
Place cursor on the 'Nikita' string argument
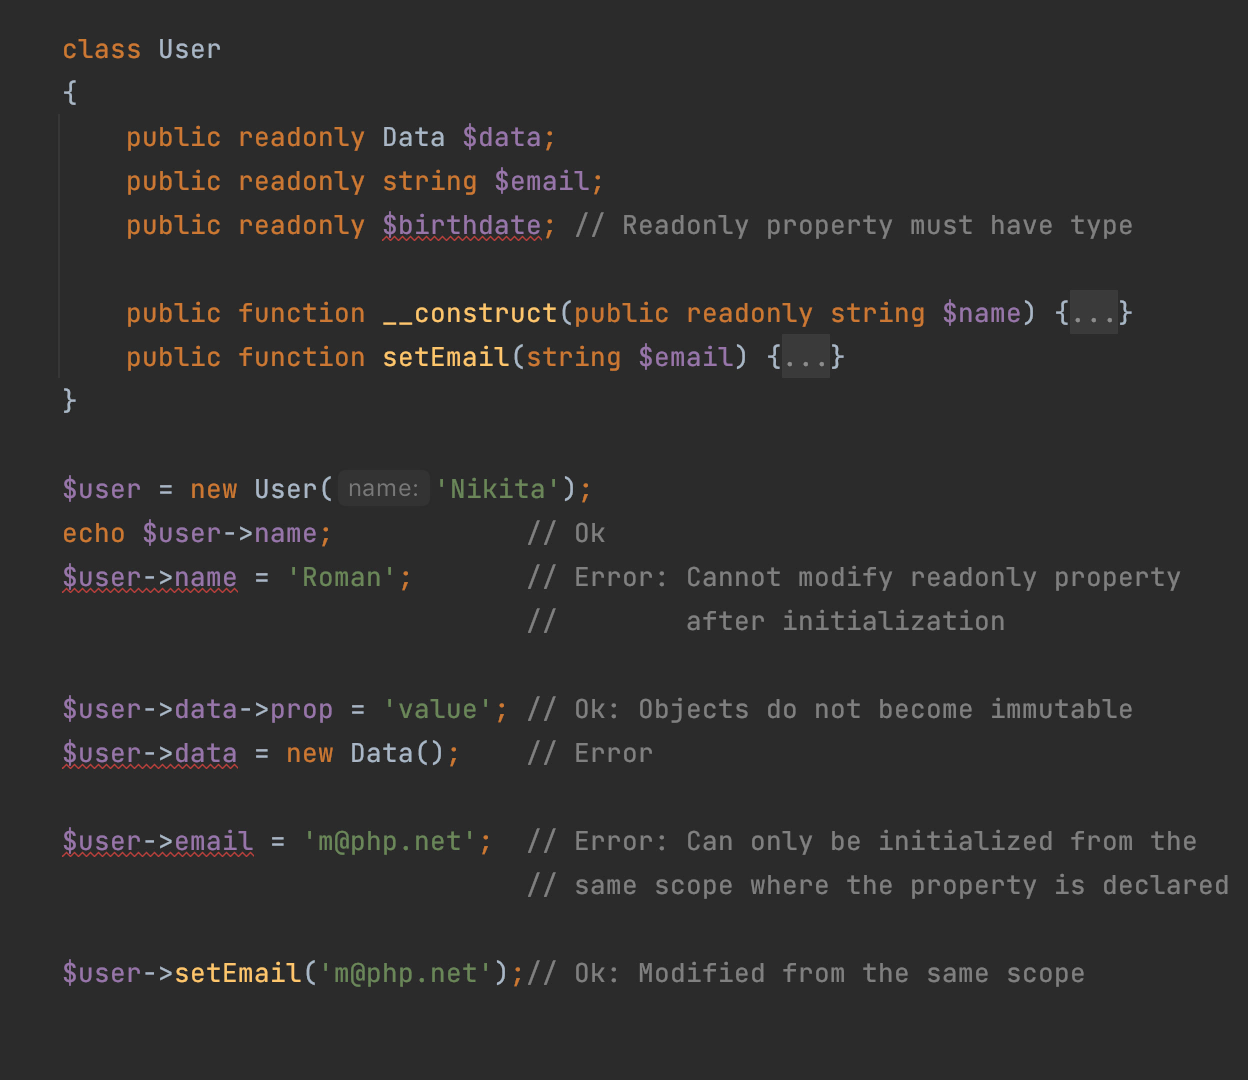coord(498,489)
